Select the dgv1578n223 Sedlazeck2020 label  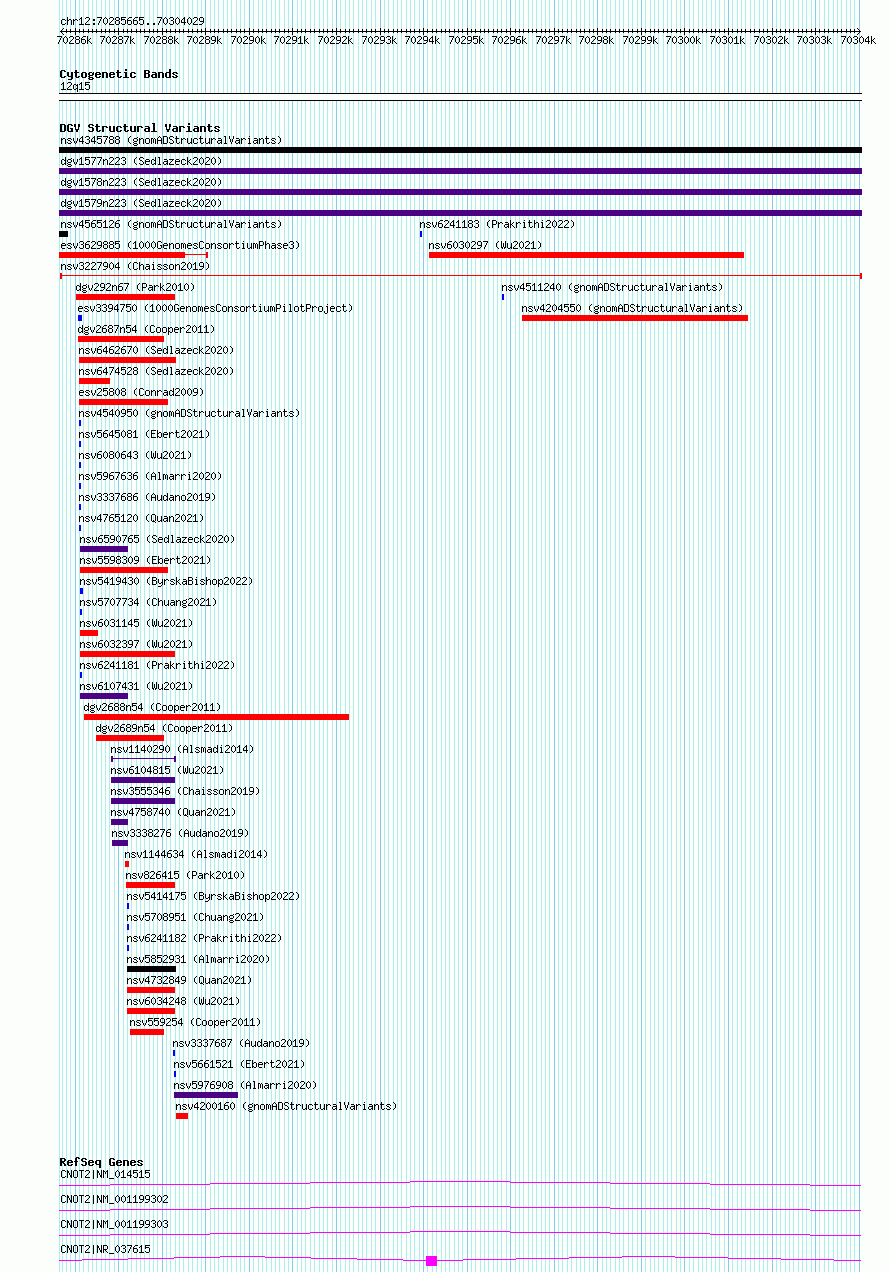141,182
